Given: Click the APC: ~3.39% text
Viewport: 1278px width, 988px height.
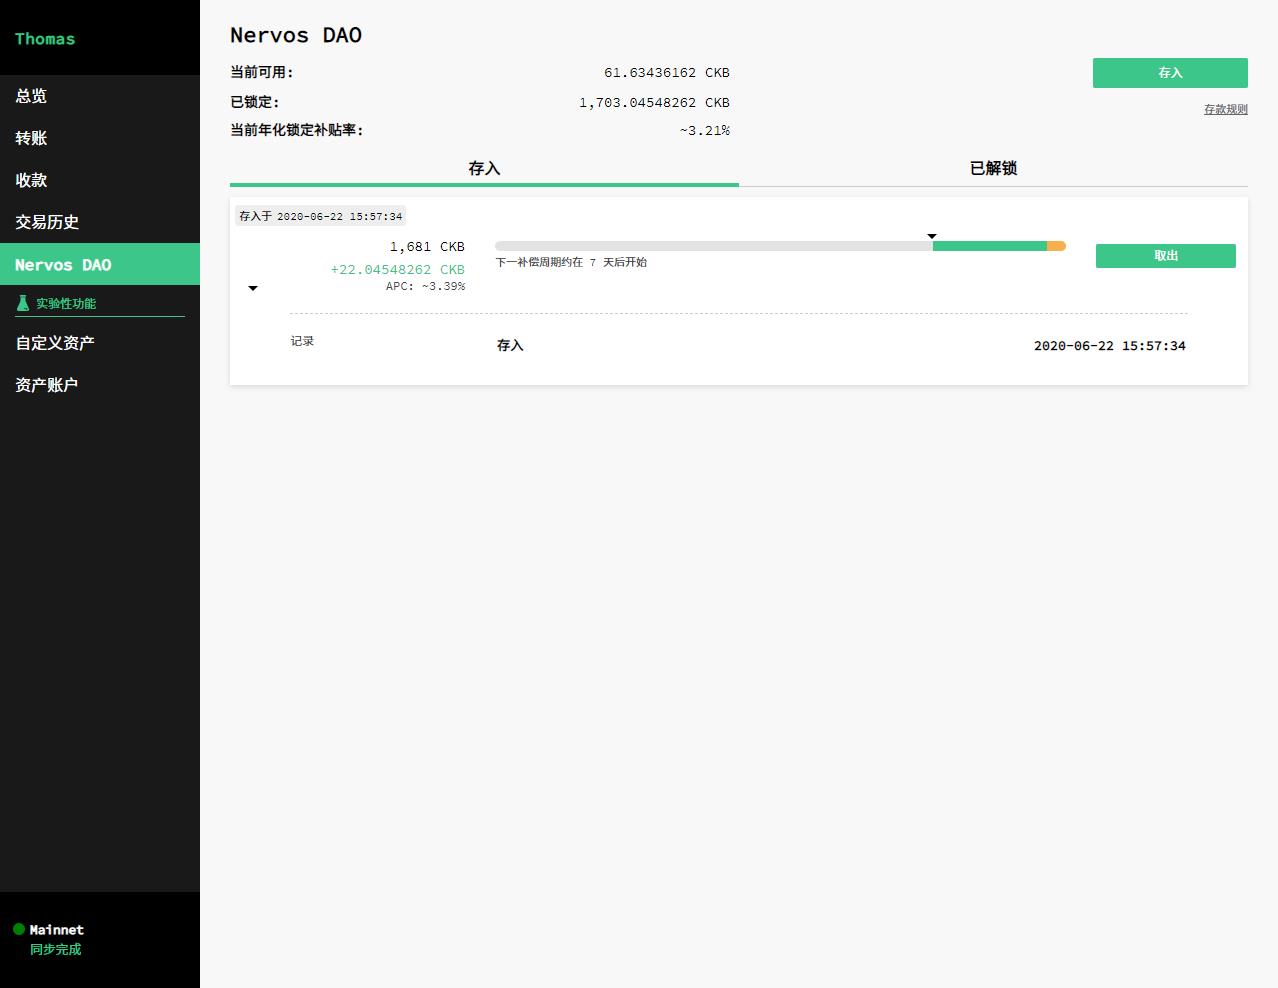Looking at the screenshot, I should (425, 286).
